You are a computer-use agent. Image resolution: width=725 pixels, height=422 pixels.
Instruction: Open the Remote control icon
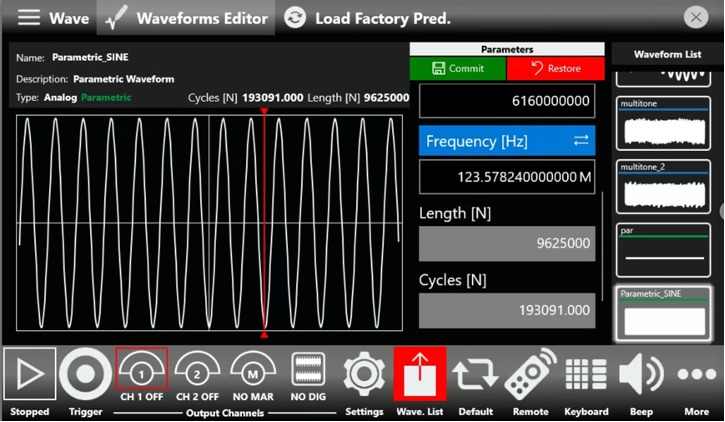pos(530,375)
